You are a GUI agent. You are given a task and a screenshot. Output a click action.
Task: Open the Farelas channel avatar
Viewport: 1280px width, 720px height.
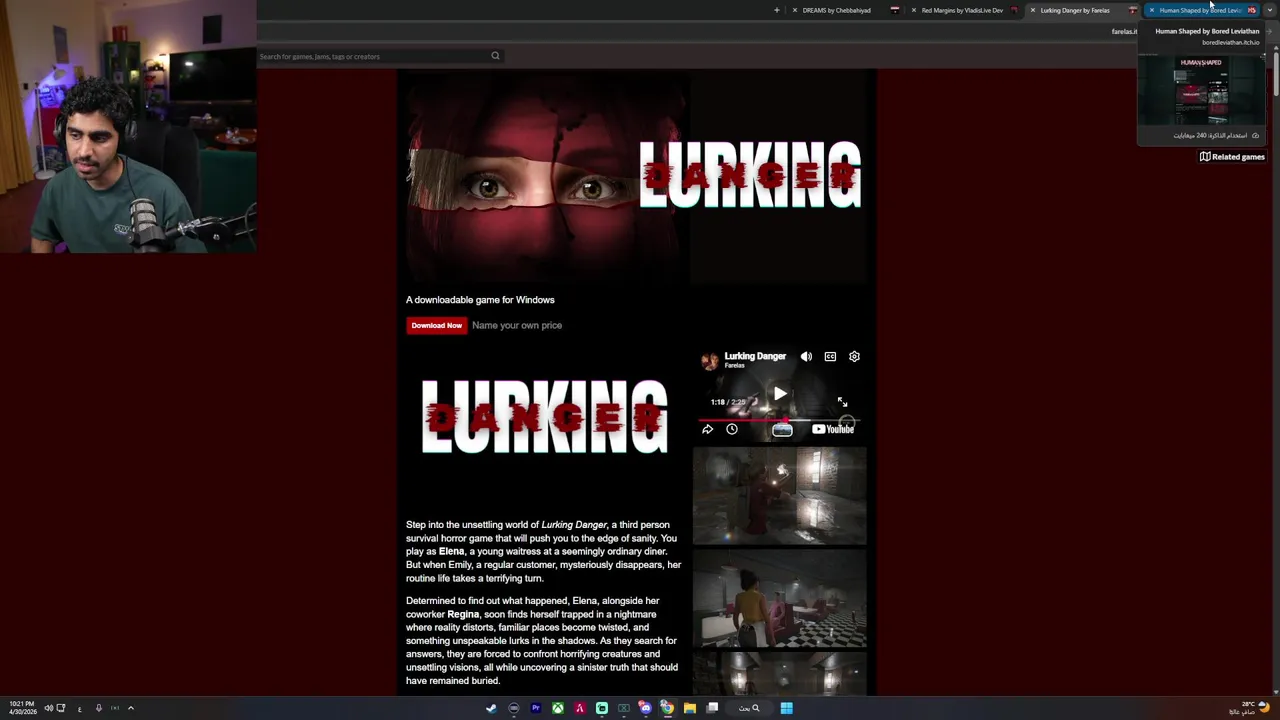[x=710, y=361]
